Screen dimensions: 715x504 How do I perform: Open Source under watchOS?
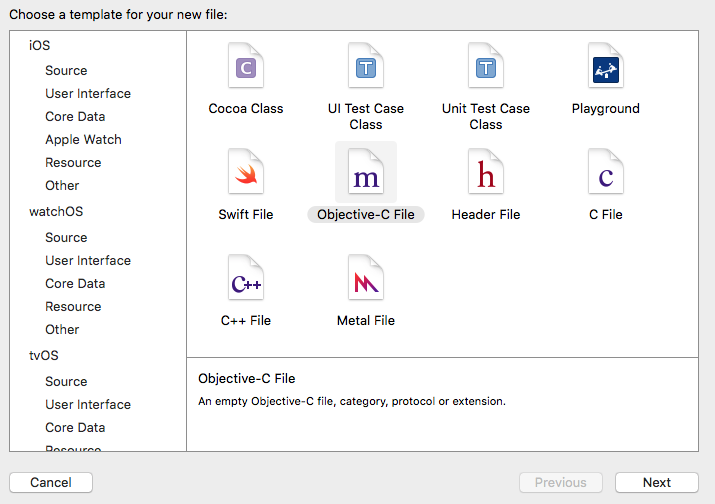click(66, 238)
